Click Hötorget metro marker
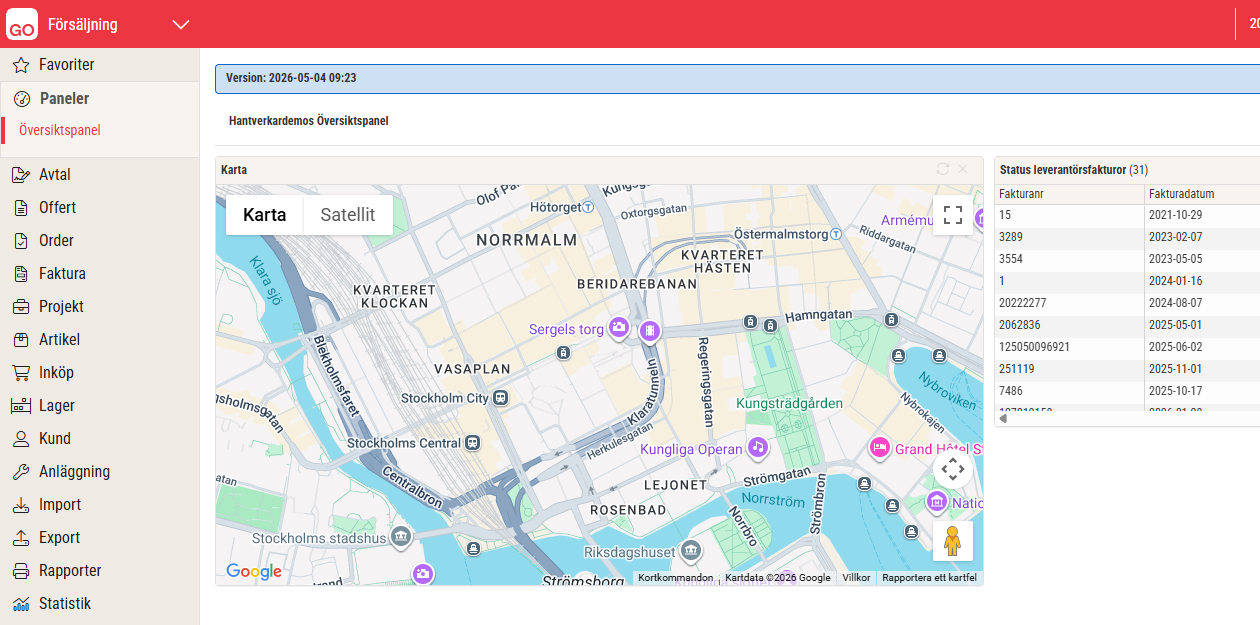Screen dimensions: 1260x625 coord(589,207)
